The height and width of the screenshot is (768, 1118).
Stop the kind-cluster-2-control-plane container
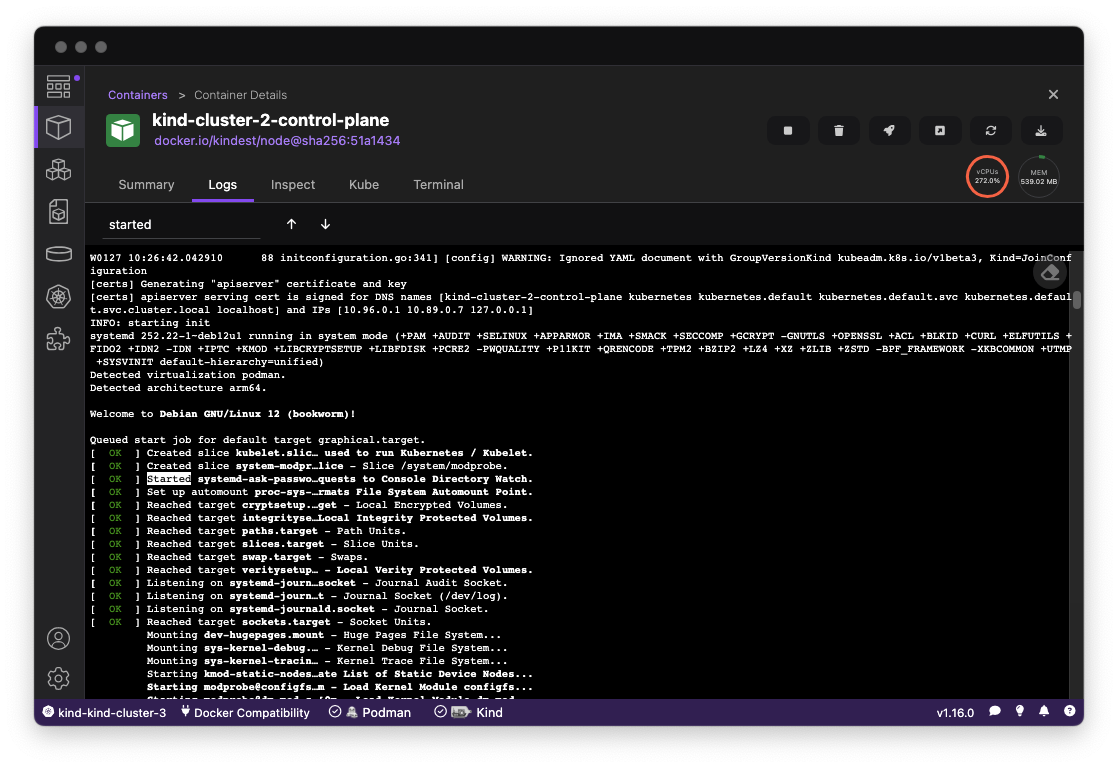[788, 130]
